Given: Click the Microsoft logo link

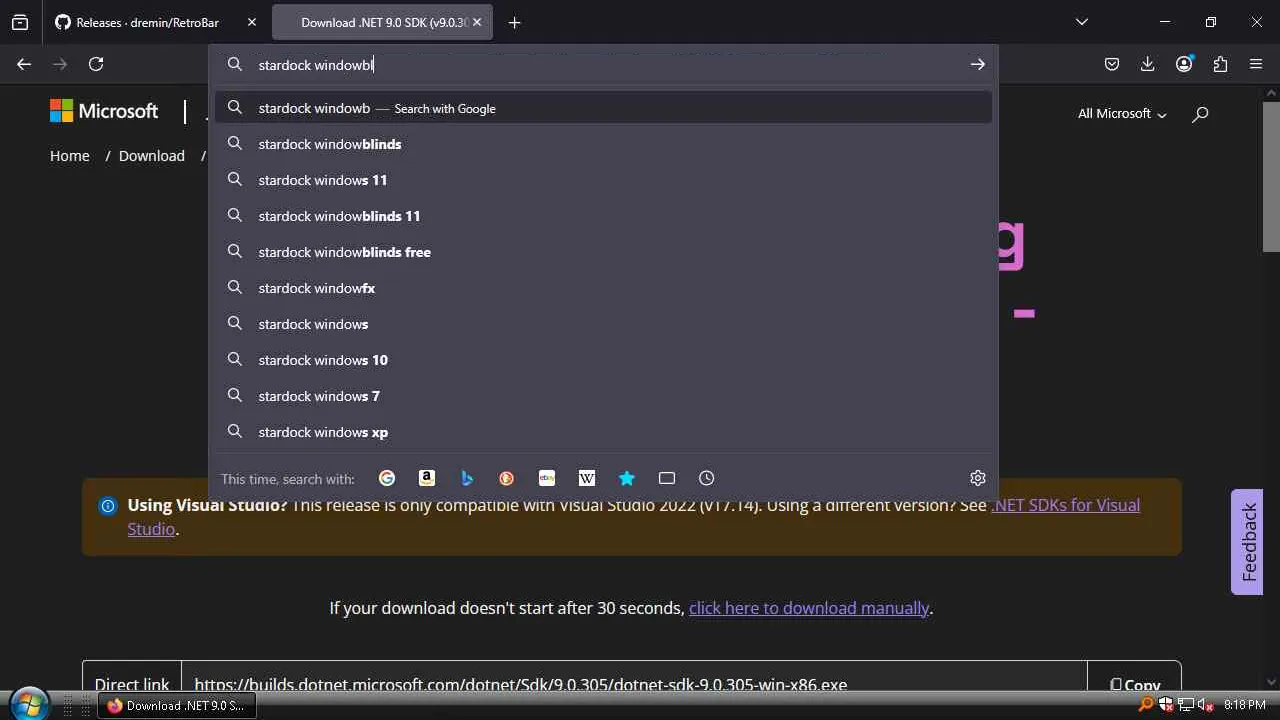Looking at the screenshot, I should click(x=104, y=111).
